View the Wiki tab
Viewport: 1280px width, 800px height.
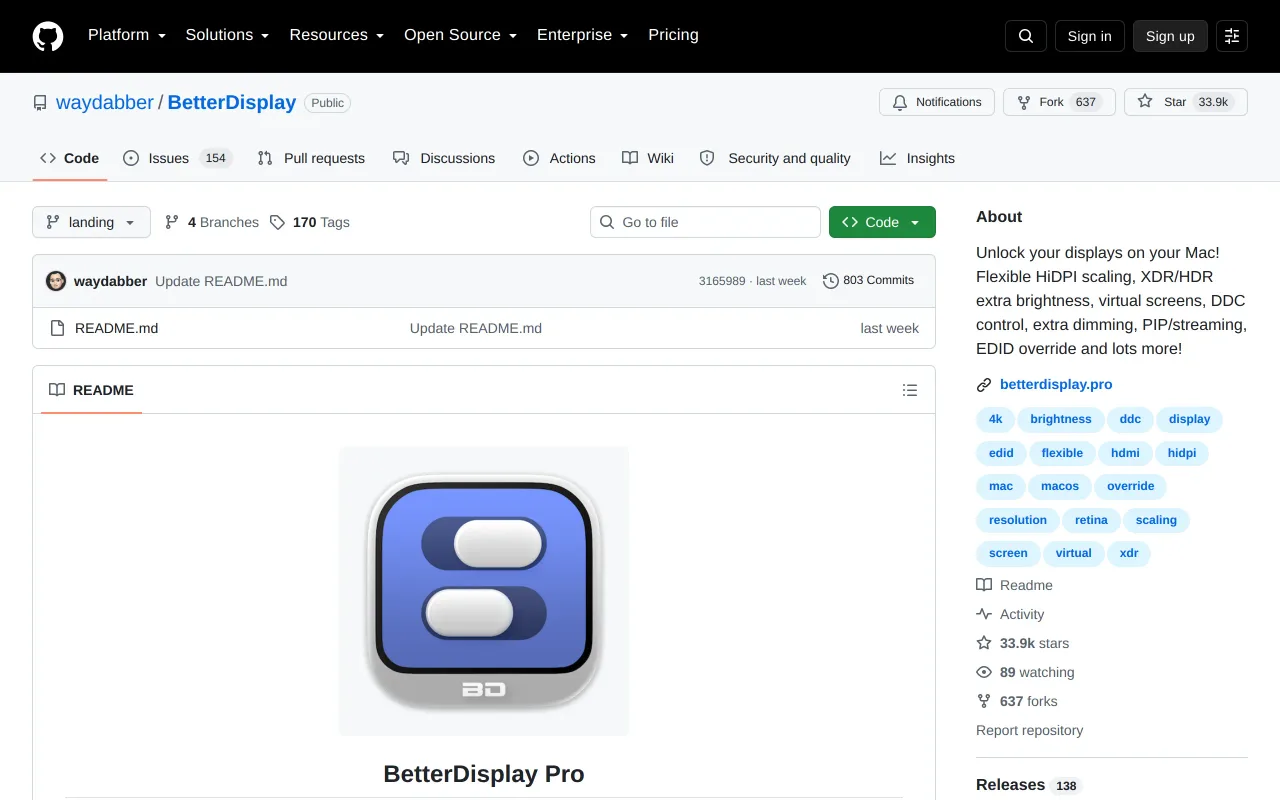648,158
